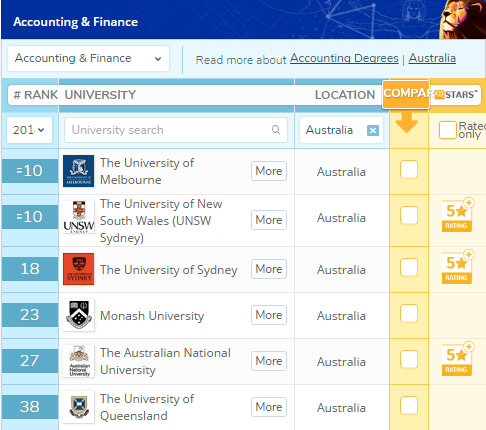Image resolution: width=486 pixels, height=430 pixels.
Task: Click Australia location cell for Monash University
Action: 341,316
